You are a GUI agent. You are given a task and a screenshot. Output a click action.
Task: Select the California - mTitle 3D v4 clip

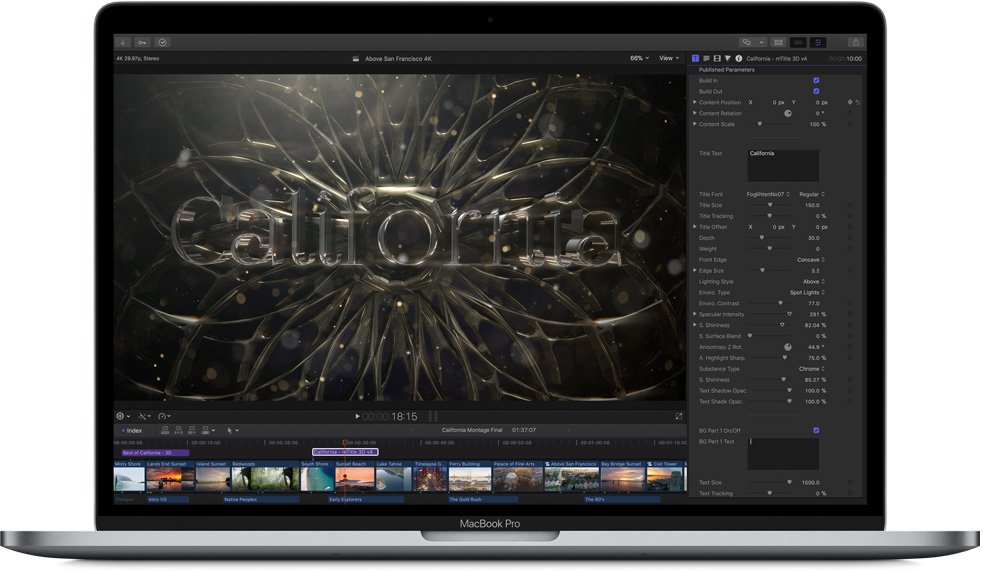(345, 452)
